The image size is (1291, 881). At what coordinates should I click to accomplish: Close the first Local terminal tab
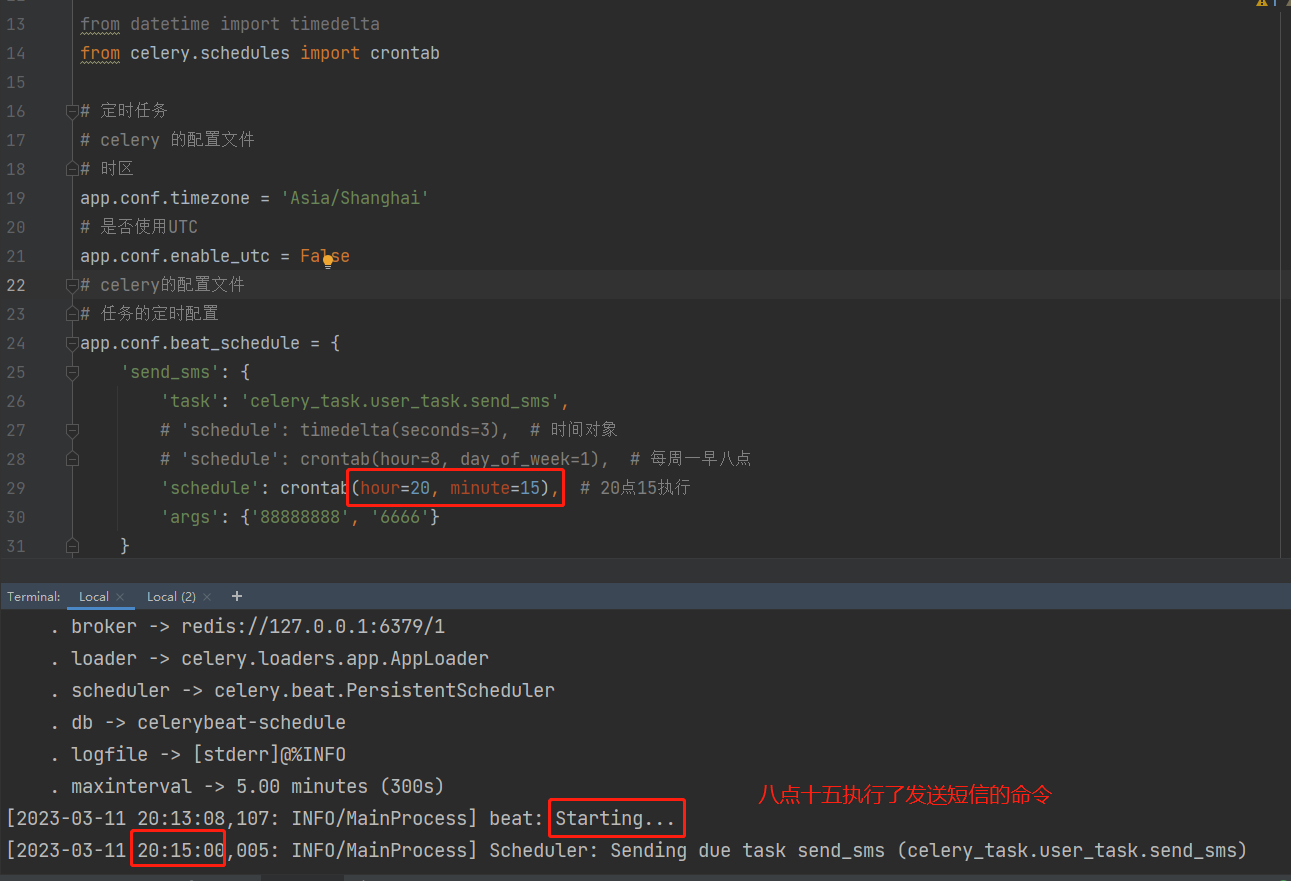point(120,597)
